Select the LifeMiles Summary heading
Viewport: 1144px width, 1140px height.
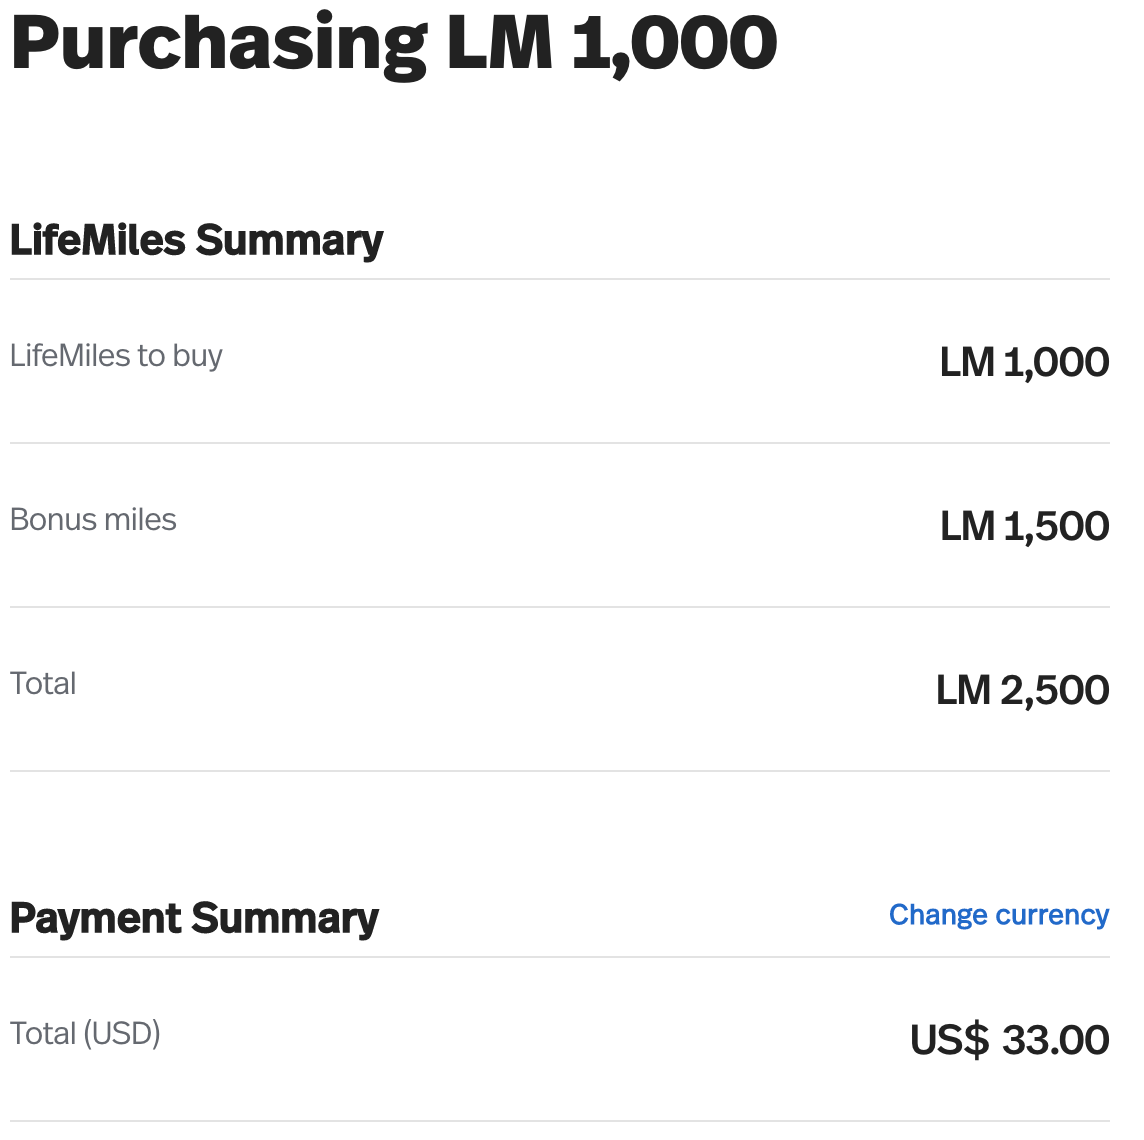(196, 239)
